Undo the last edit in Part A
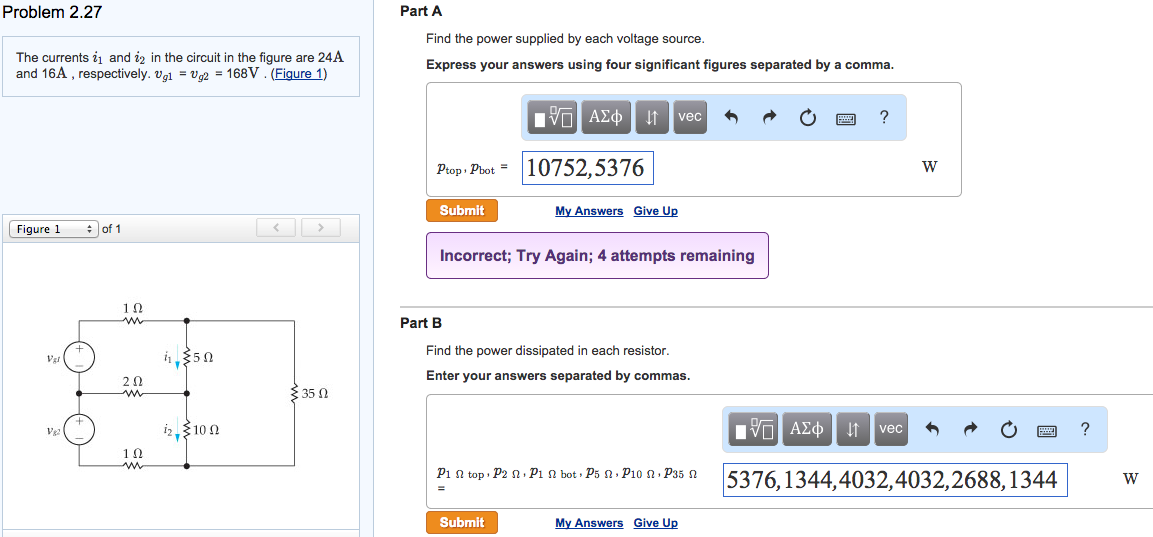The width and height of the screenshot is (1153, 537). [731, 118]
